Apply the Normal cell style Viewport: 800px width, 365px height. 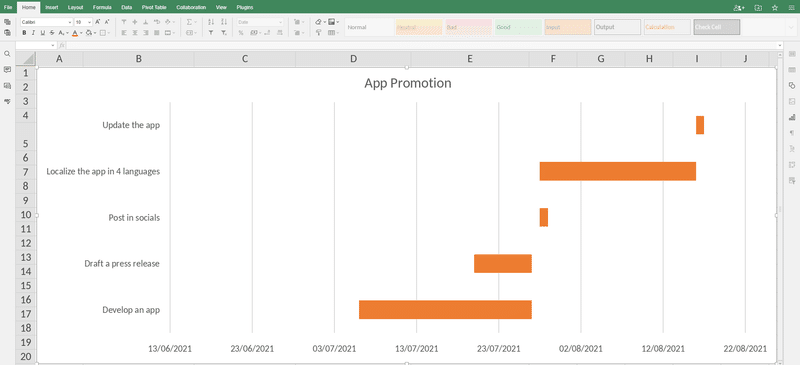tap(369, 27)
